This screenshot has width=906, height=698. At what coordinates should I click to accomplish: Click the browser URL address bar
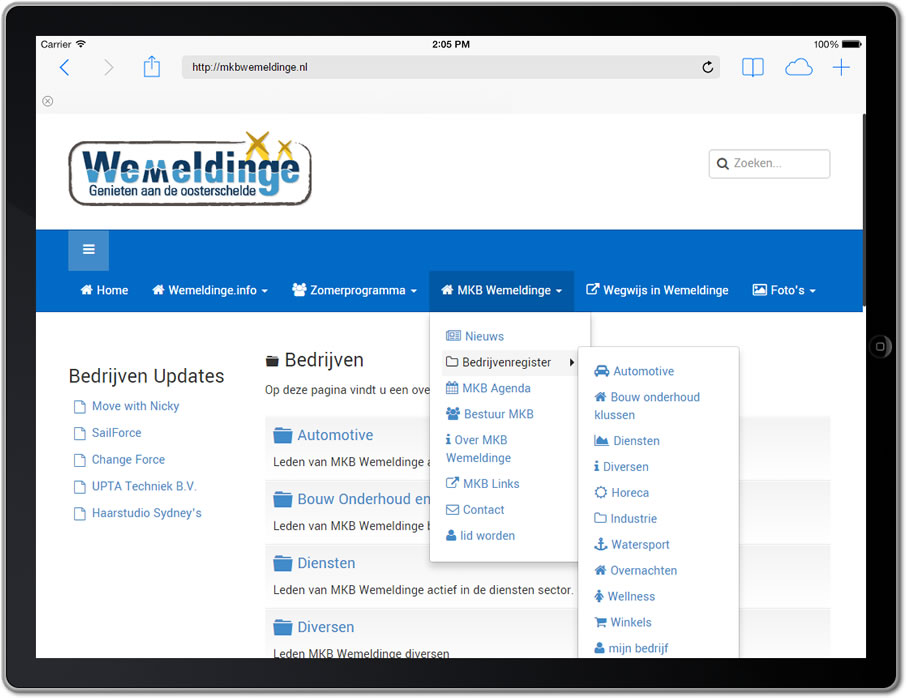pyautogui.click(x=440, y=67)
